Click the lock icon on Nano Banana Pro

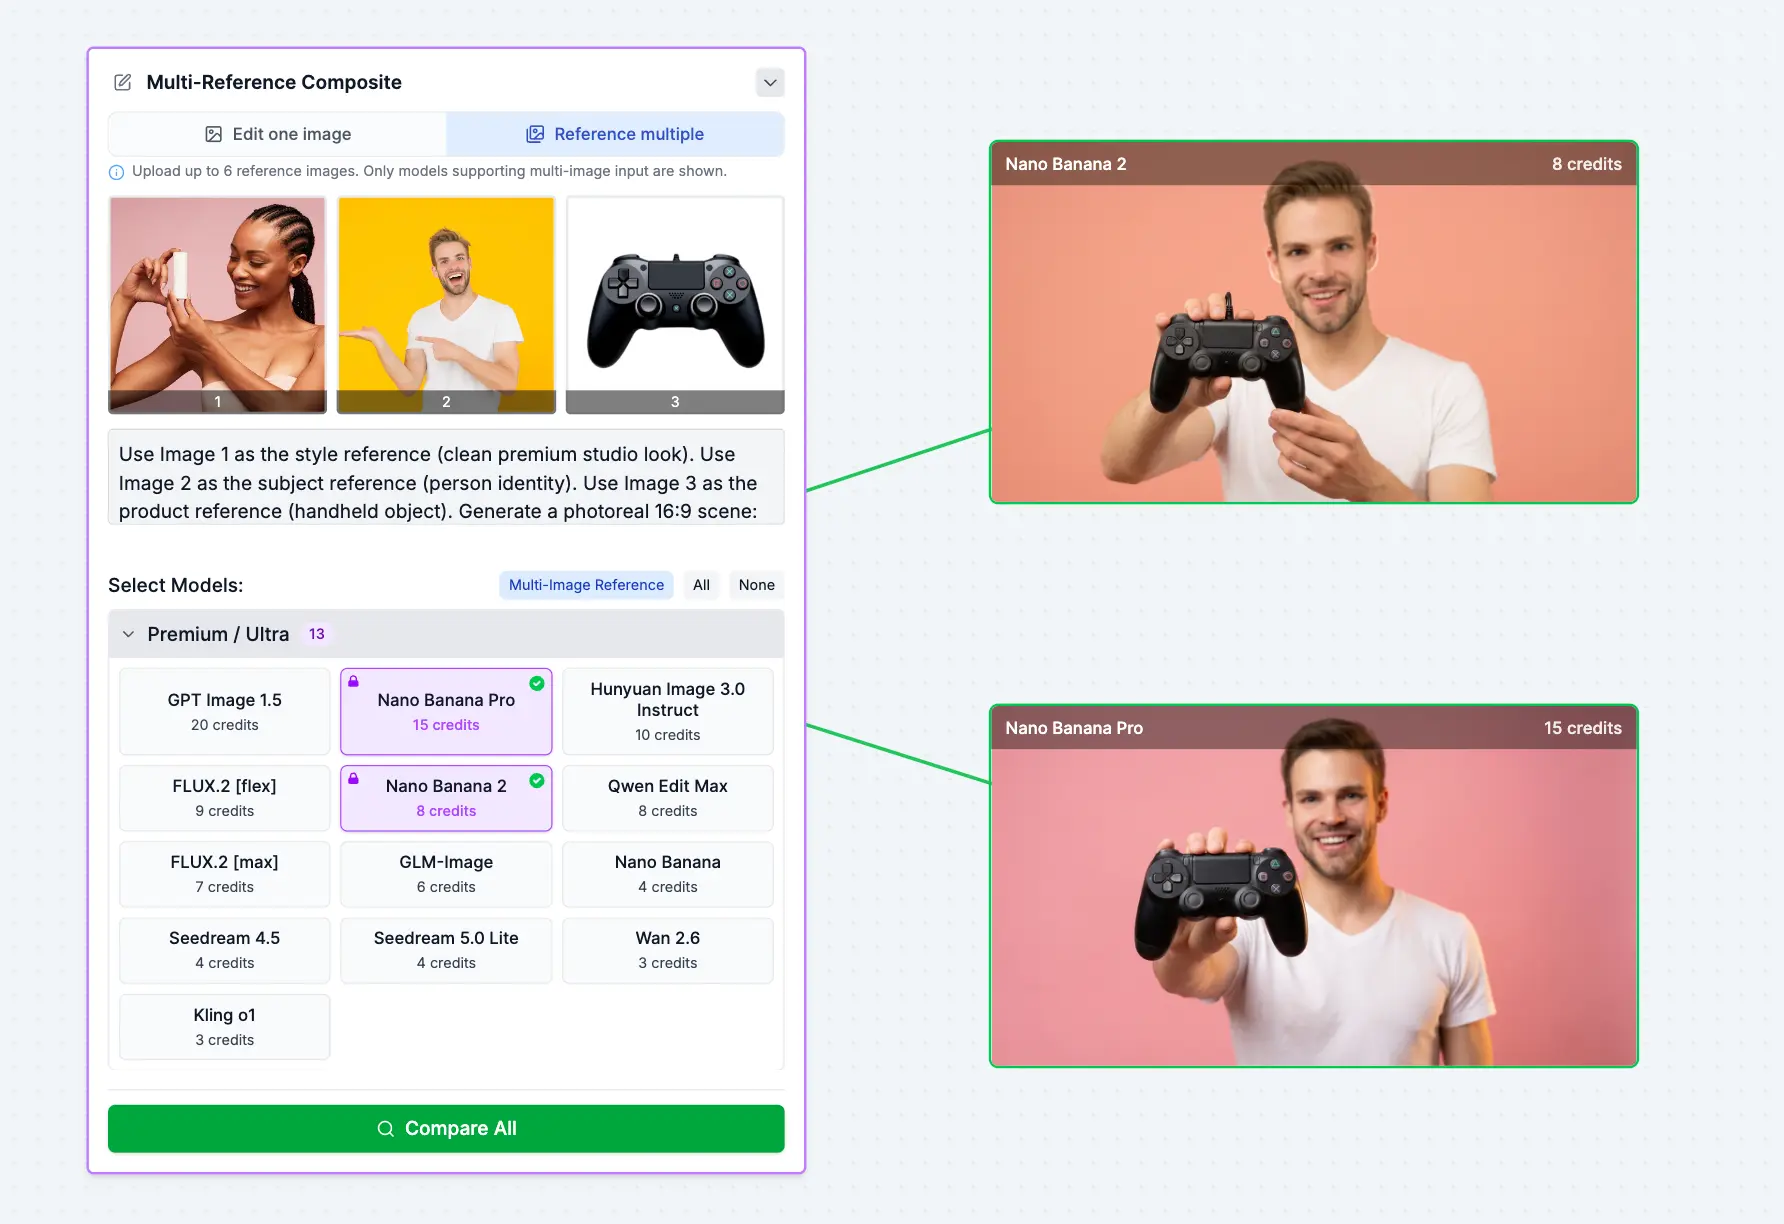click(x=353, y=681)
